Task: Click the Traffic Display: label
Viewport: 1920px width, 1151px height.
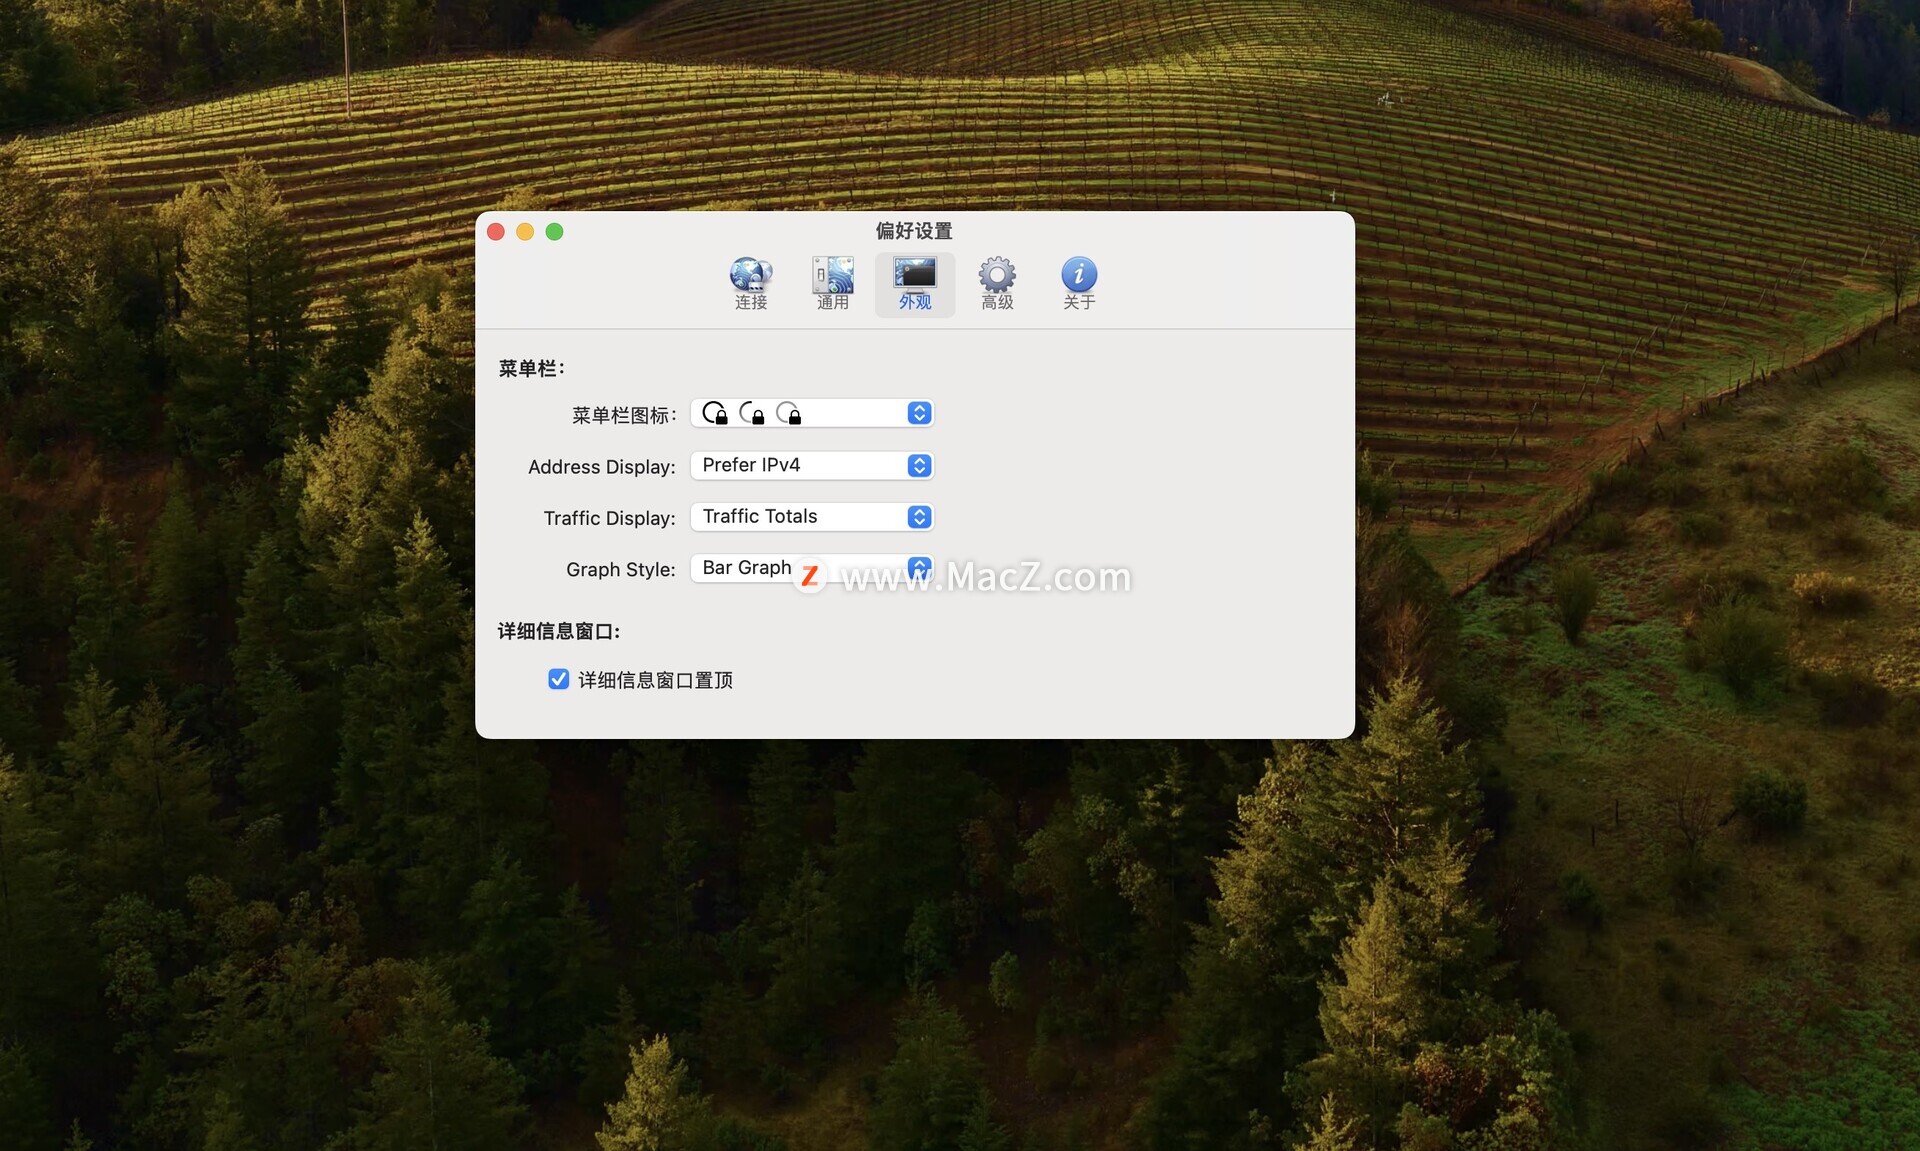Action: coord(610,518)
